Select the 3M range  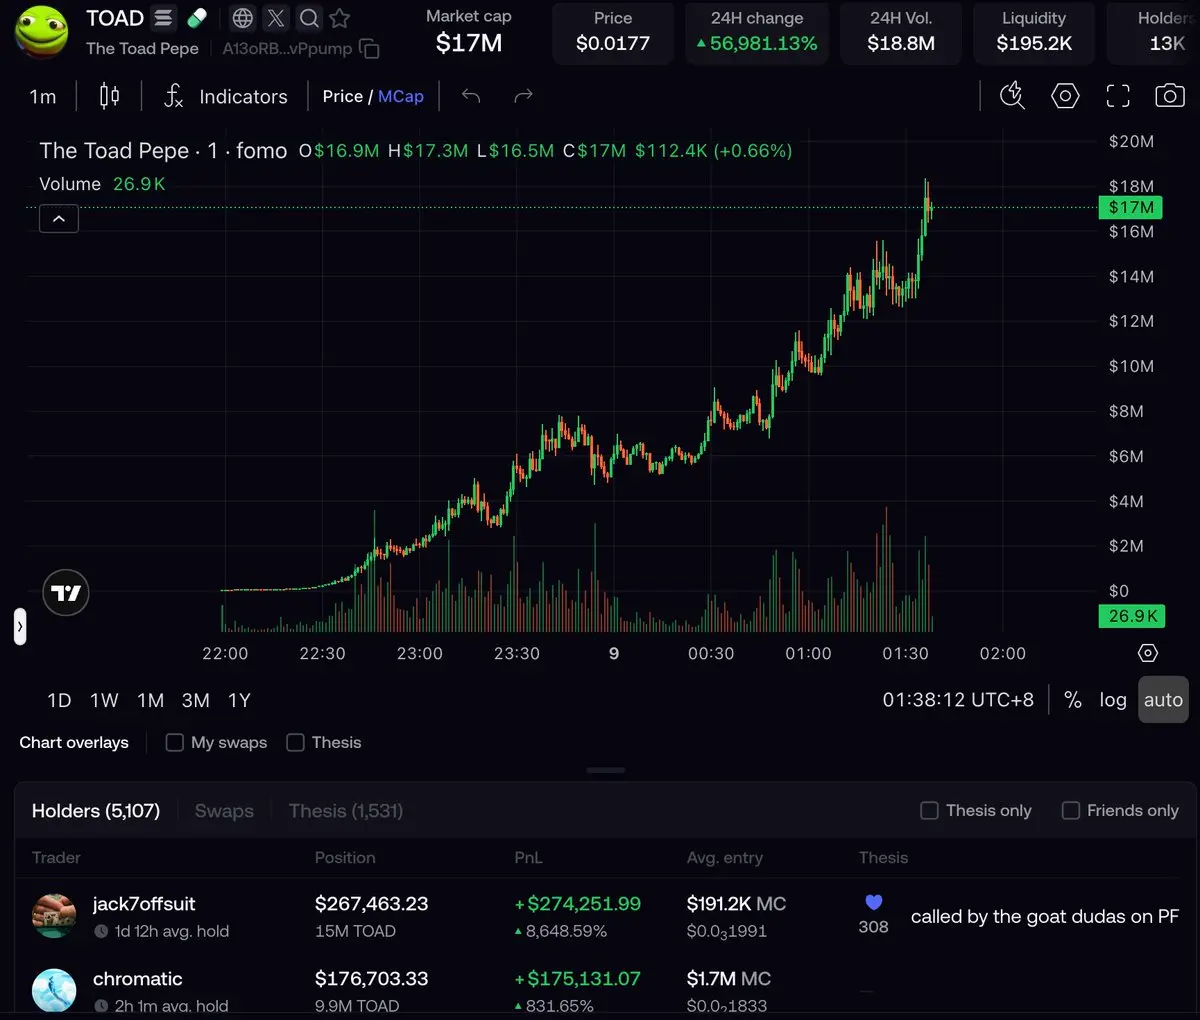(196, 700)
